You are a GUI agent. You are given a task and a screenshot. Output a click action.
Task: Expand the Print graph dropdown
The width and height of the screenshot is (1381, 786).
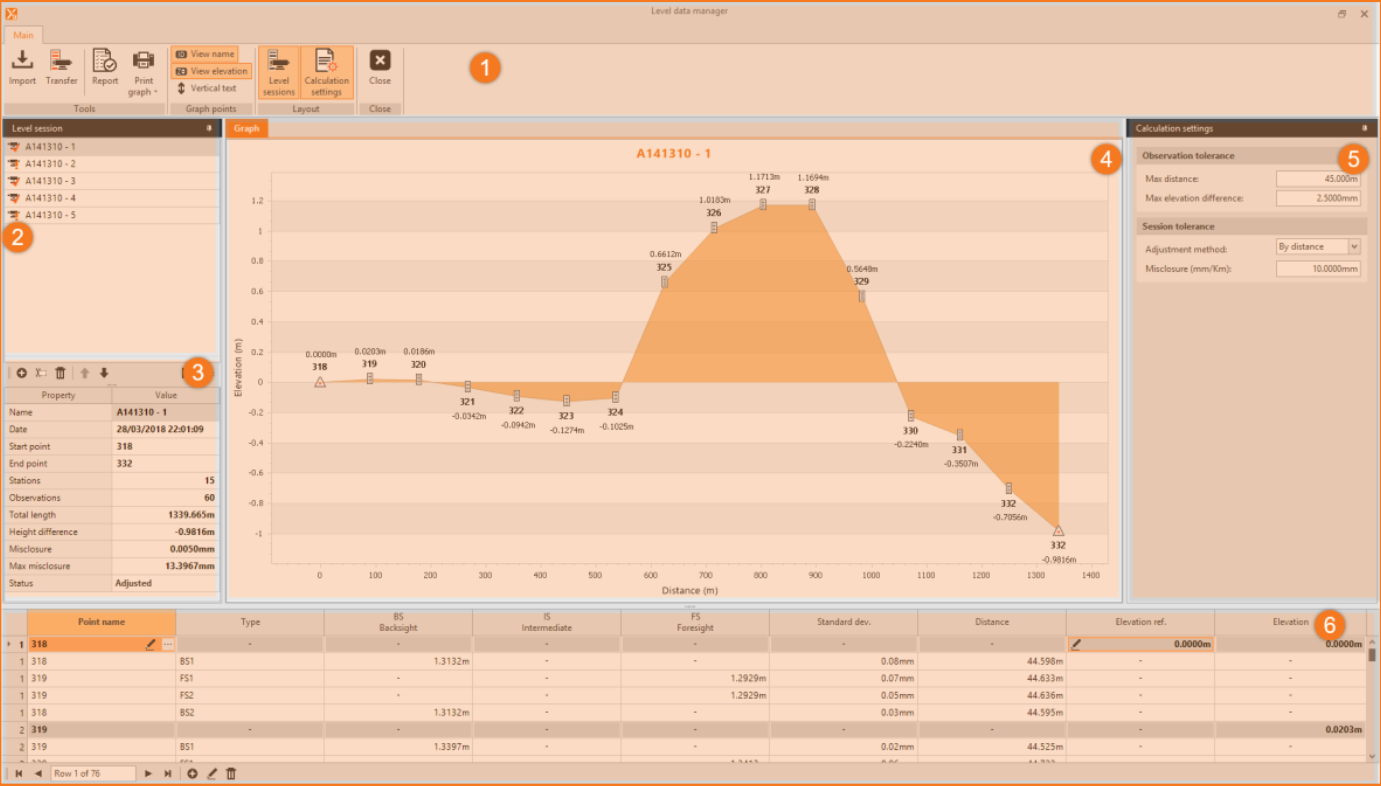(x=144, y=92)
